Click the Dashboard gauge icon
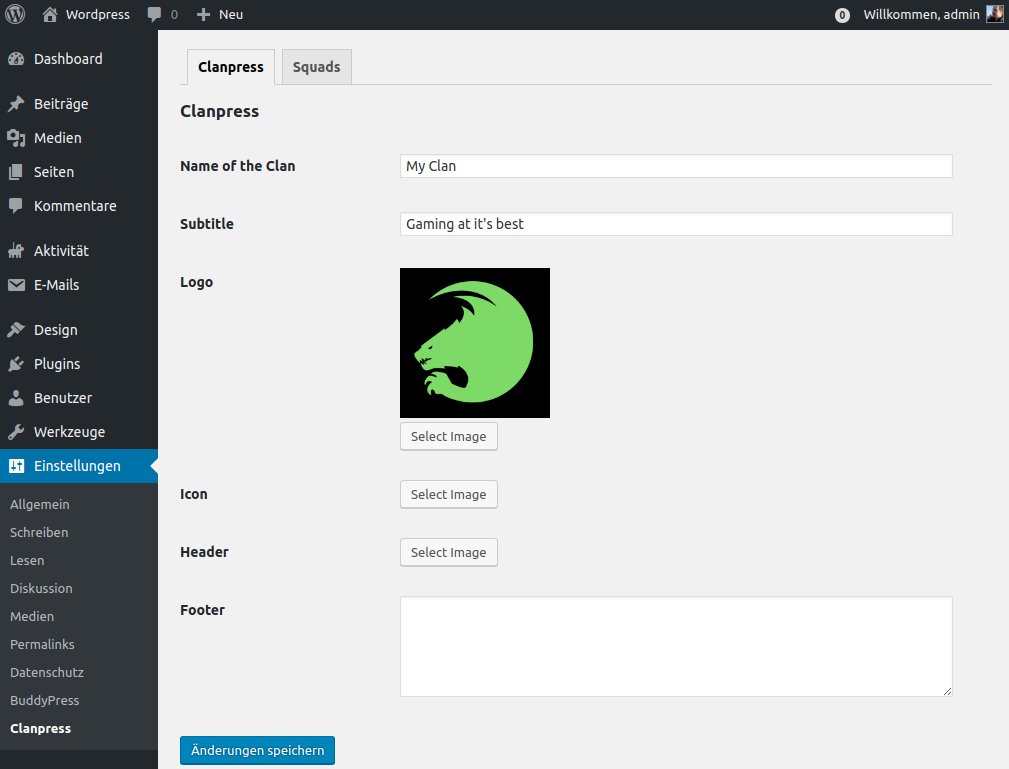Screen dimensions: 1009x769 click(x=16, y=59)
